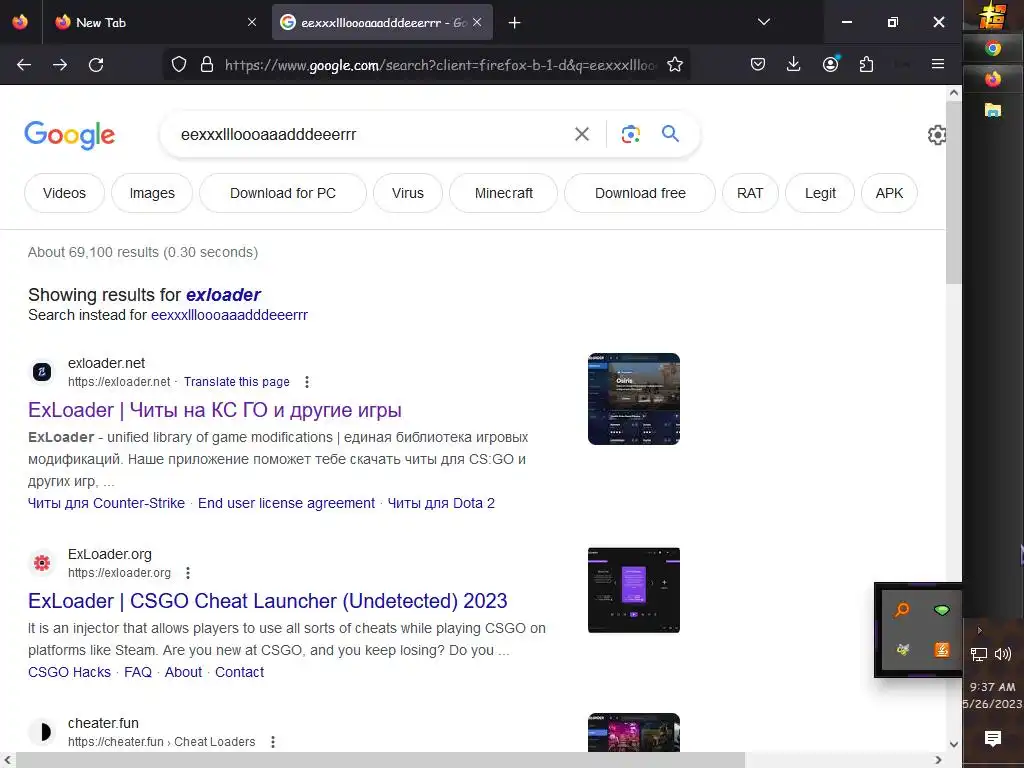This screenshot has width=1024, height=768.
Task: Open more options for exloader.org result
Action: point(187,573)
